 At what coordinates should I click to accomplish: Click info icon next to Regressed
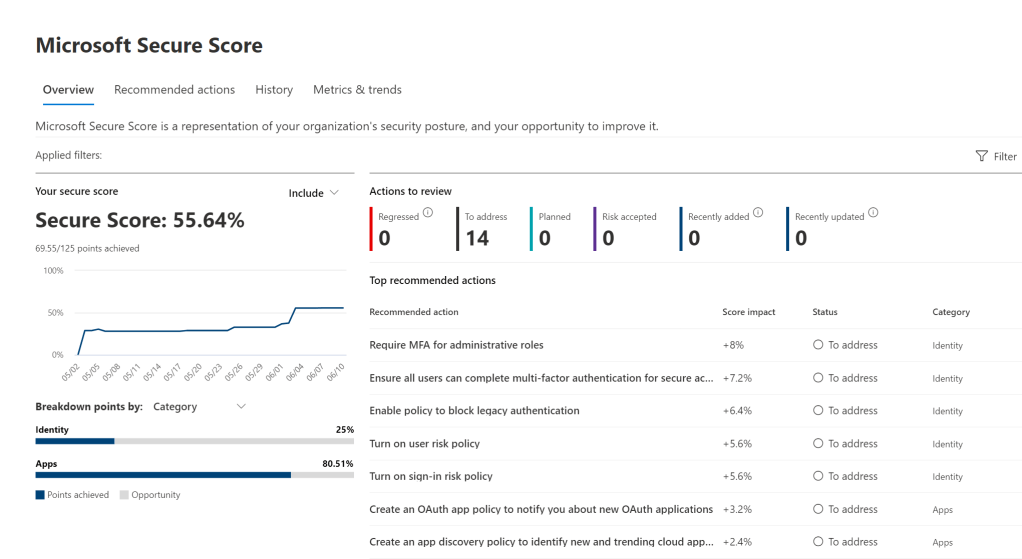tap(428, 212)
